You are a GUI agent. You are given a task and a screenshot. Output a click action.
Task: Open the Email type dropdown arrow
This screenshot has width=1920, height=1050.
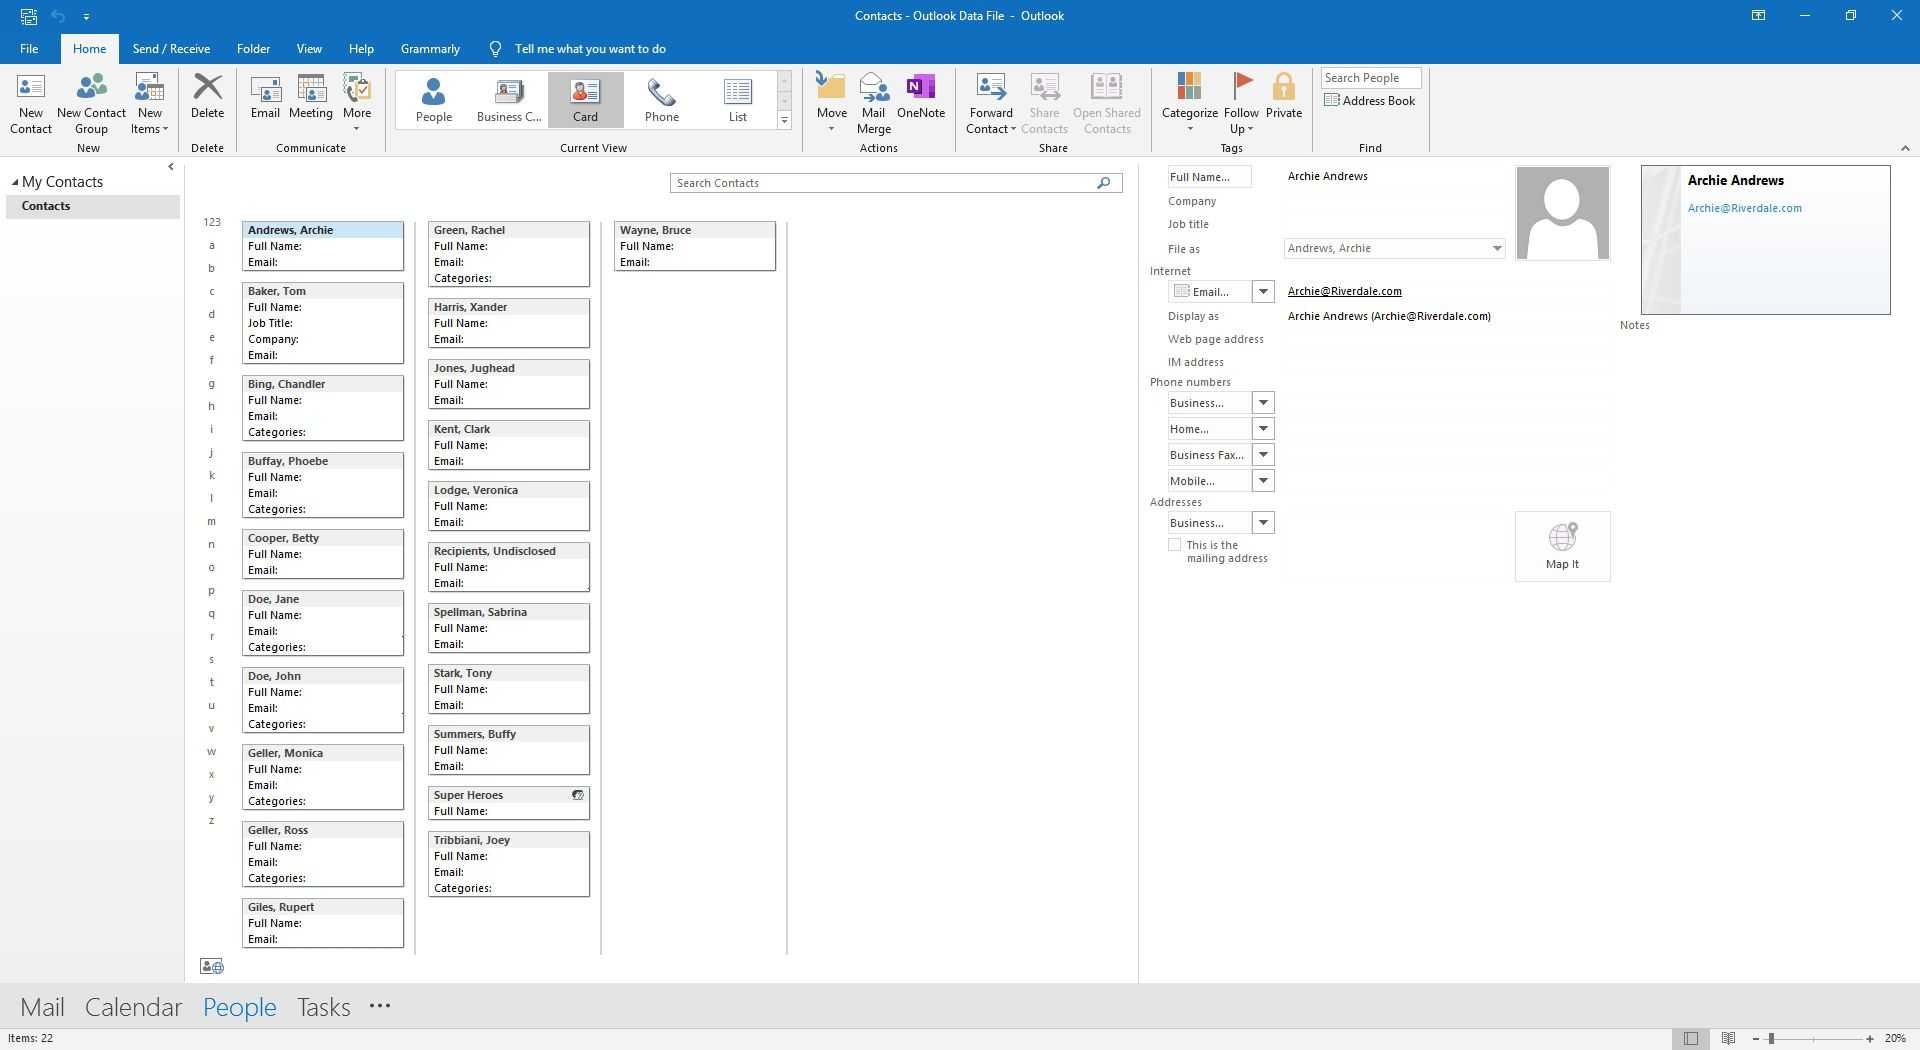point(1263,291)
